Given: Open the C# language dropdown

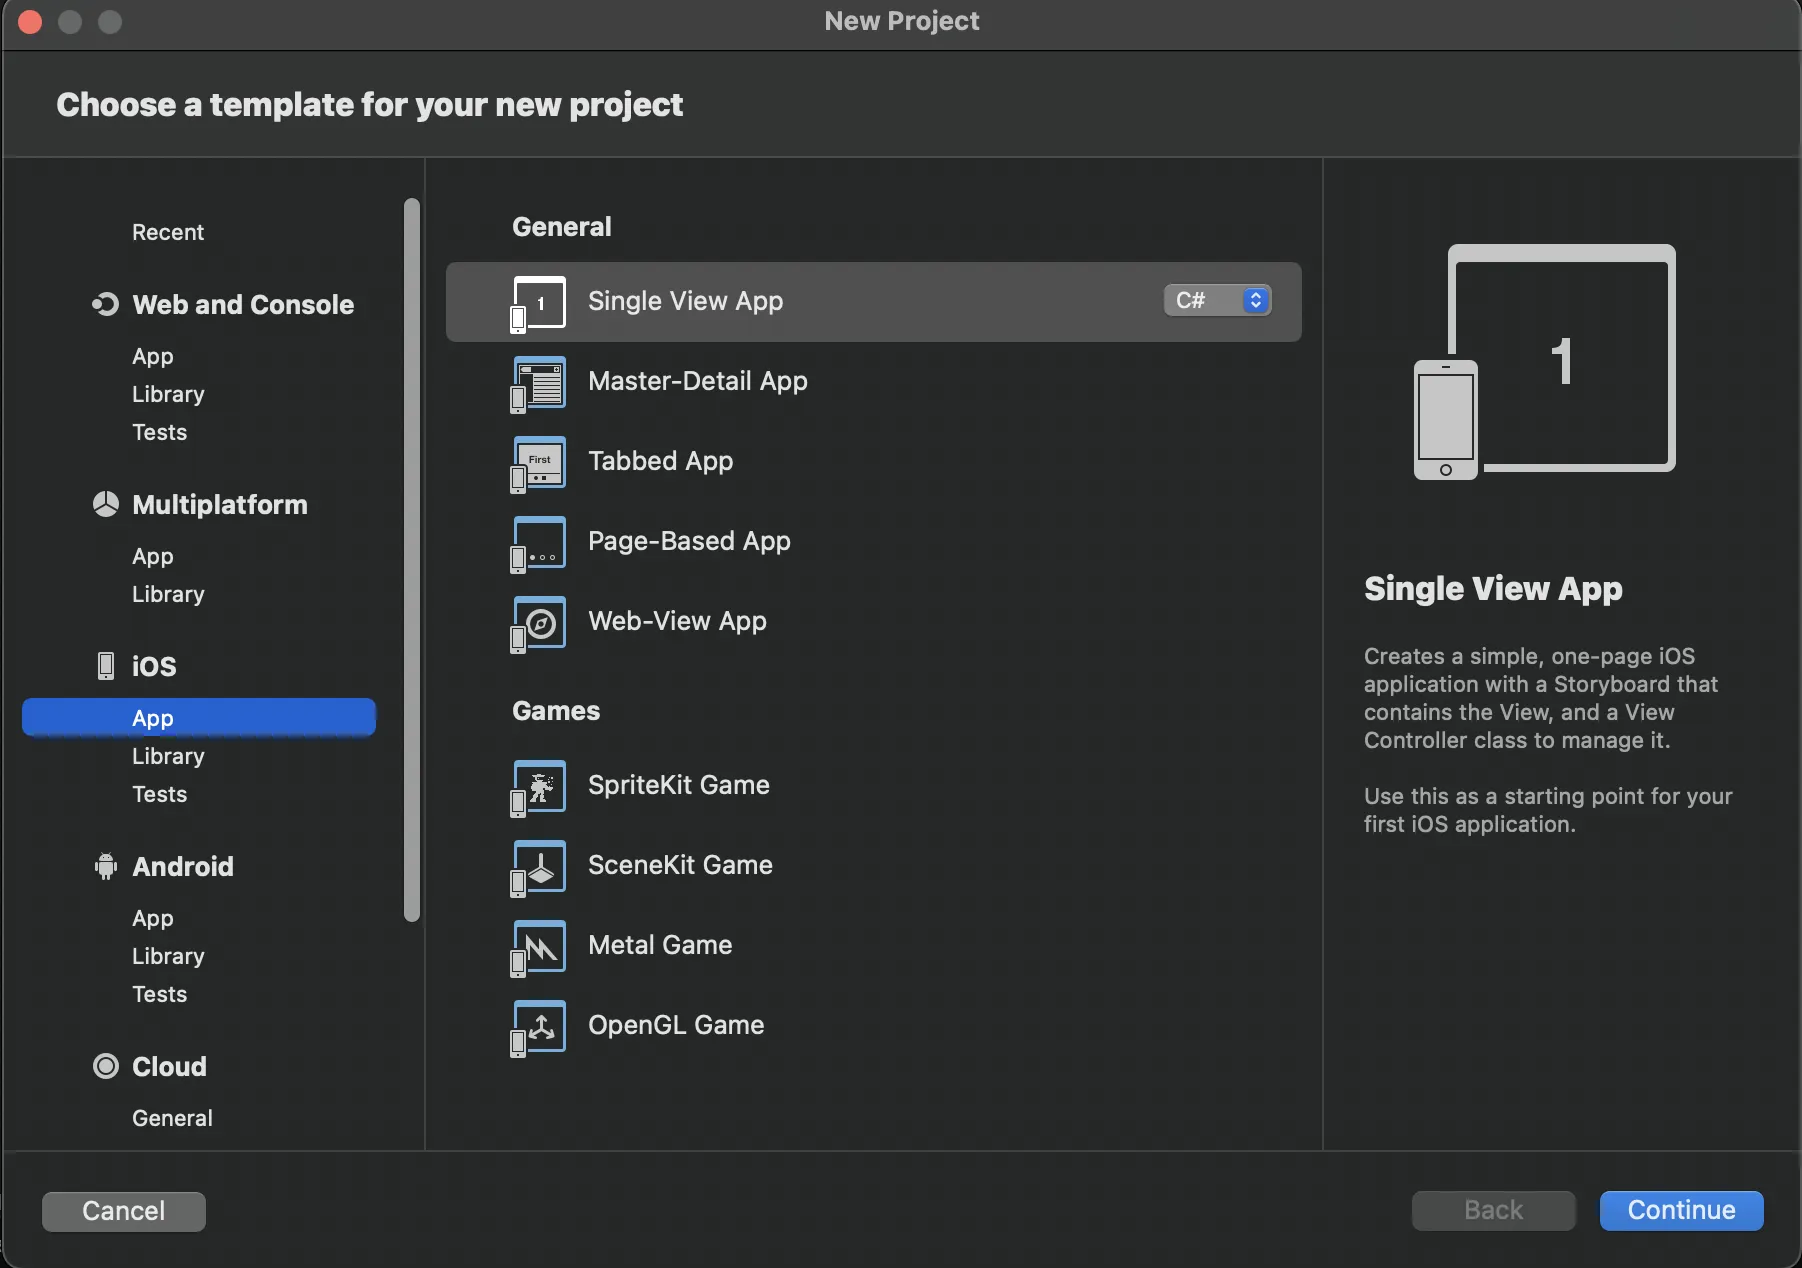Looking at the screenshot, I should tap(1217, 300).
